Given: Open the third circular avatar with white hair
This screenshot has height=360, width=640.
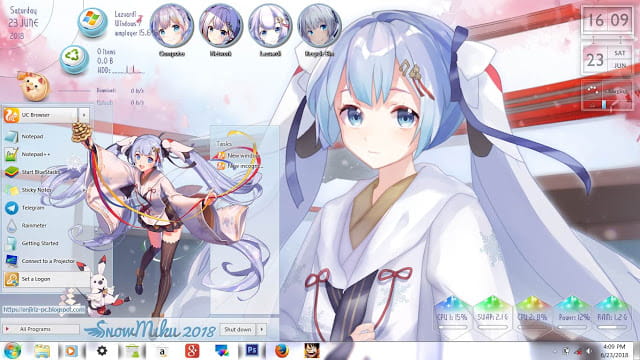Looking at the screenshot, I should (270, 26).
